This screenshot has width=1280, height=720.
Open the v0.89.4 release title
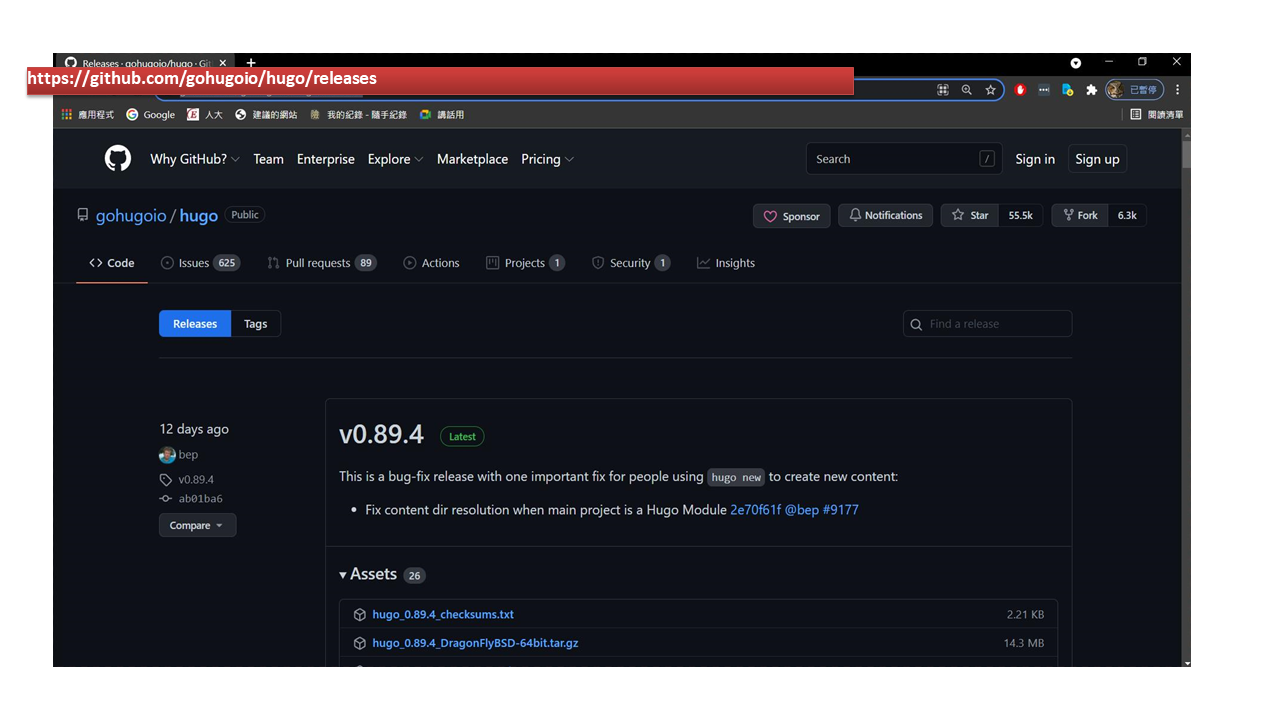tap(381, 434)
